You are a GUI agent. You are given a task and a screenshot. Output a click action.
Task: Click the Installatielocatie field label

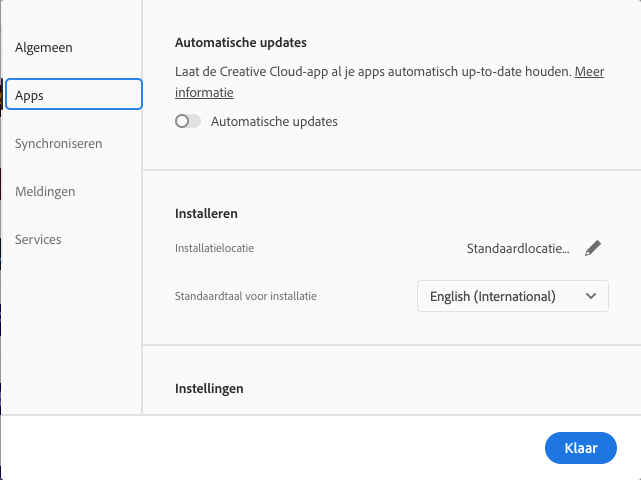[x=214, y=248]
